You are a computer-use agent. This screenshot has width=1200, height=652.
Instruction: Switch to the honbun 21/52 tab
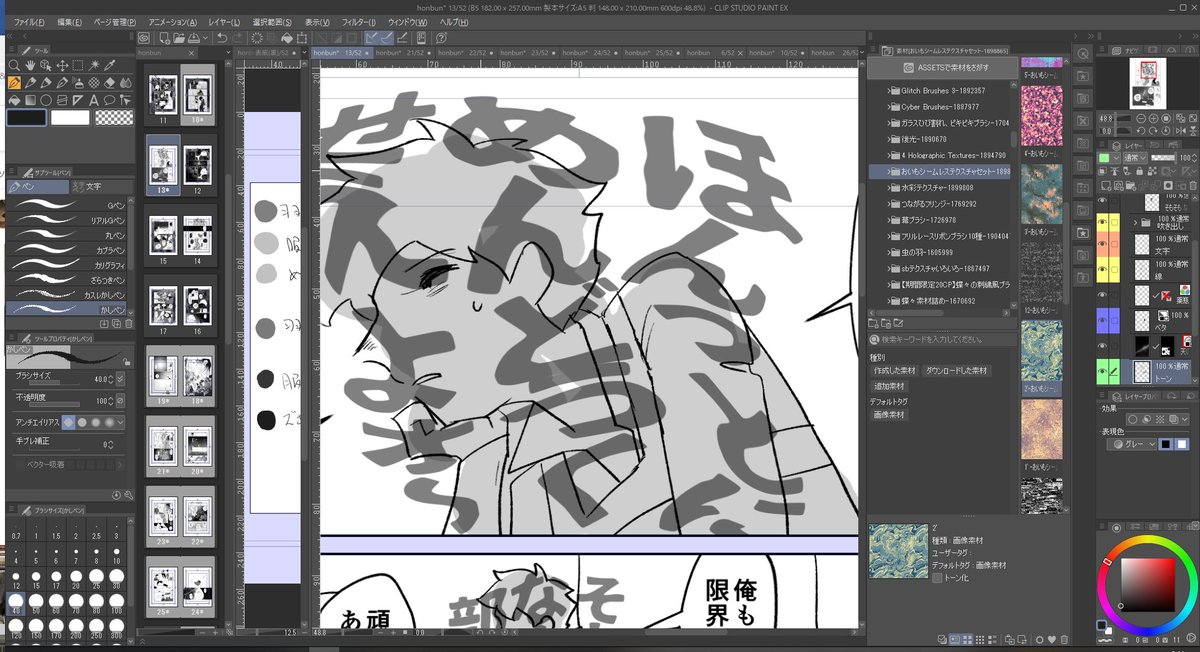[x=403, y=52]
